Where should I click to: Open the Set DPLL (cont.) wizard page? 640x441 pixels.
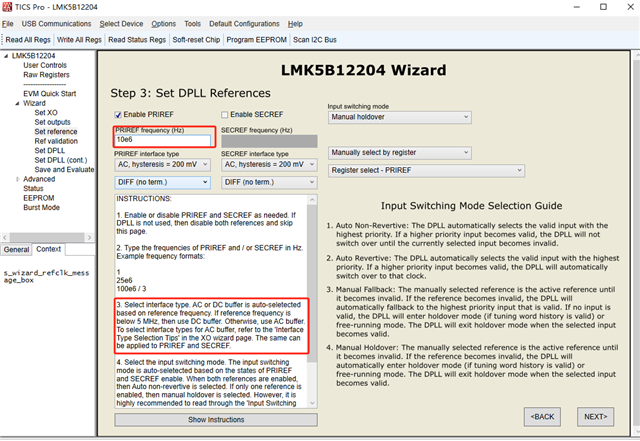[x=61, y=160]
